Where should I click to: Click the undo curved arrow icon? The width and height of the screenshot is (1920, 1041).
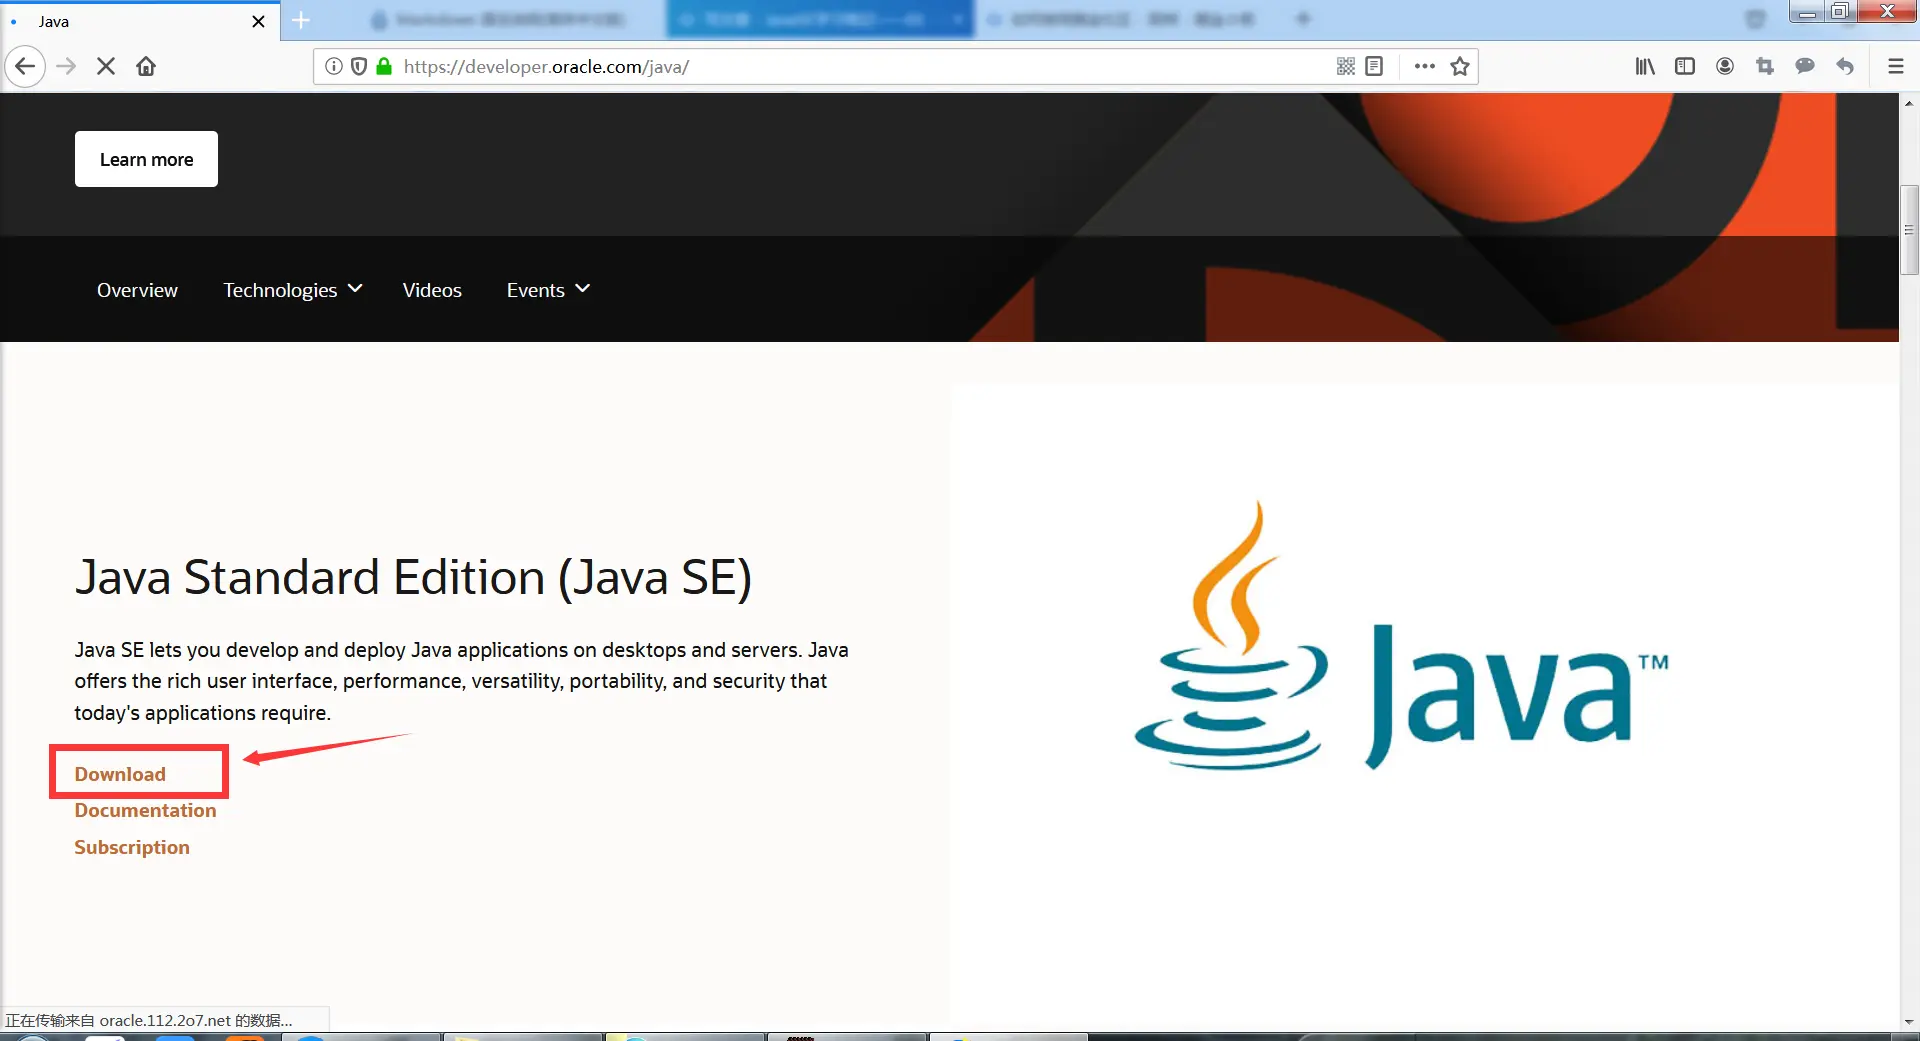[1845, 67]
